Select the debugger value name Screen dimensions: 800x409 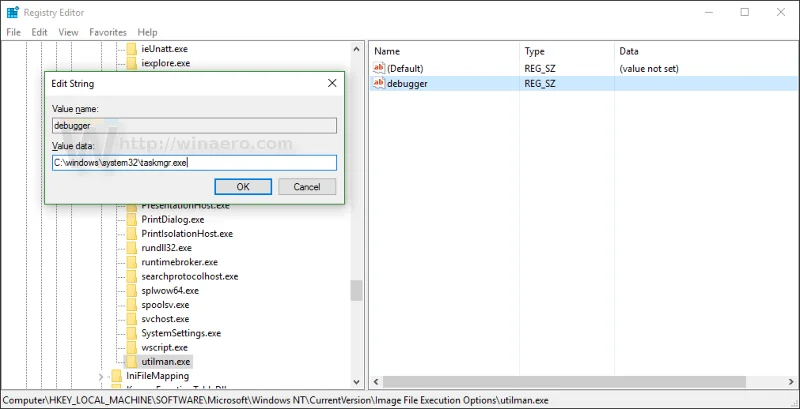[407, 84]
